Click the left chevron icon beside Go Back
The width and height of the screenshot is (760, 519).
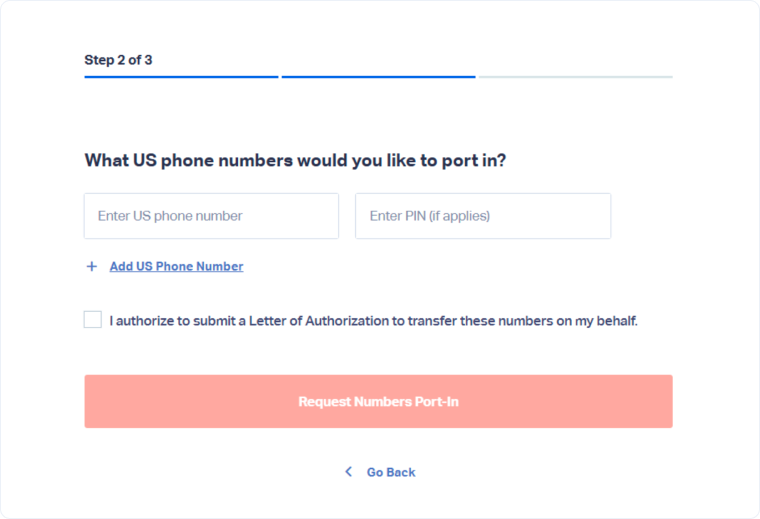348,472
